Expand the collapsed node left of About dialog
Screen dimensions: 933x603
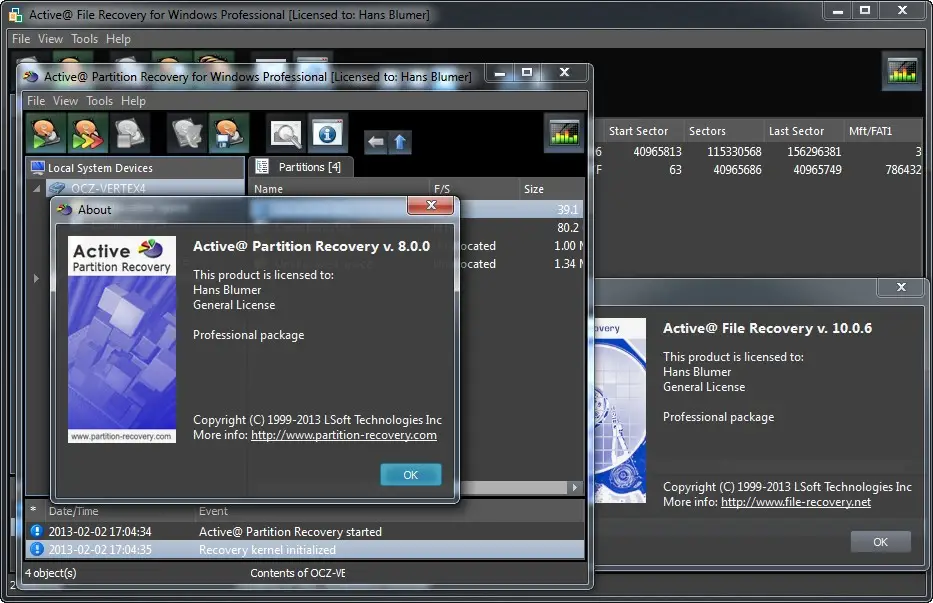pyautogui.click(x=36, y=278)
